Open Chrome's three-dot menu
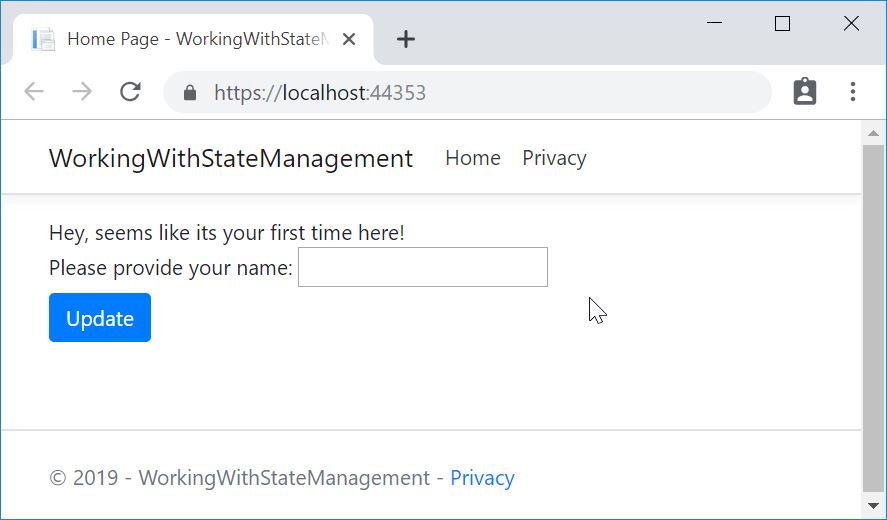Screen dimensions: 887x520 852,92
